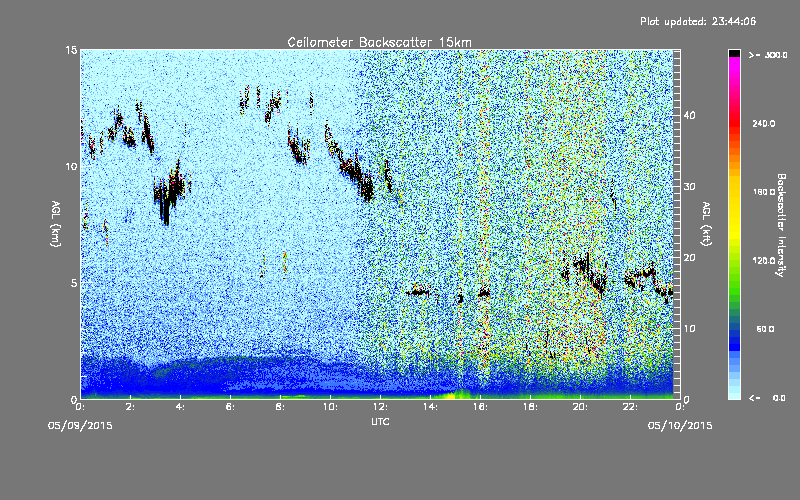800x500 pixels.
Task: Click the "8:" UTC time tick
Action: click(281, 407)
